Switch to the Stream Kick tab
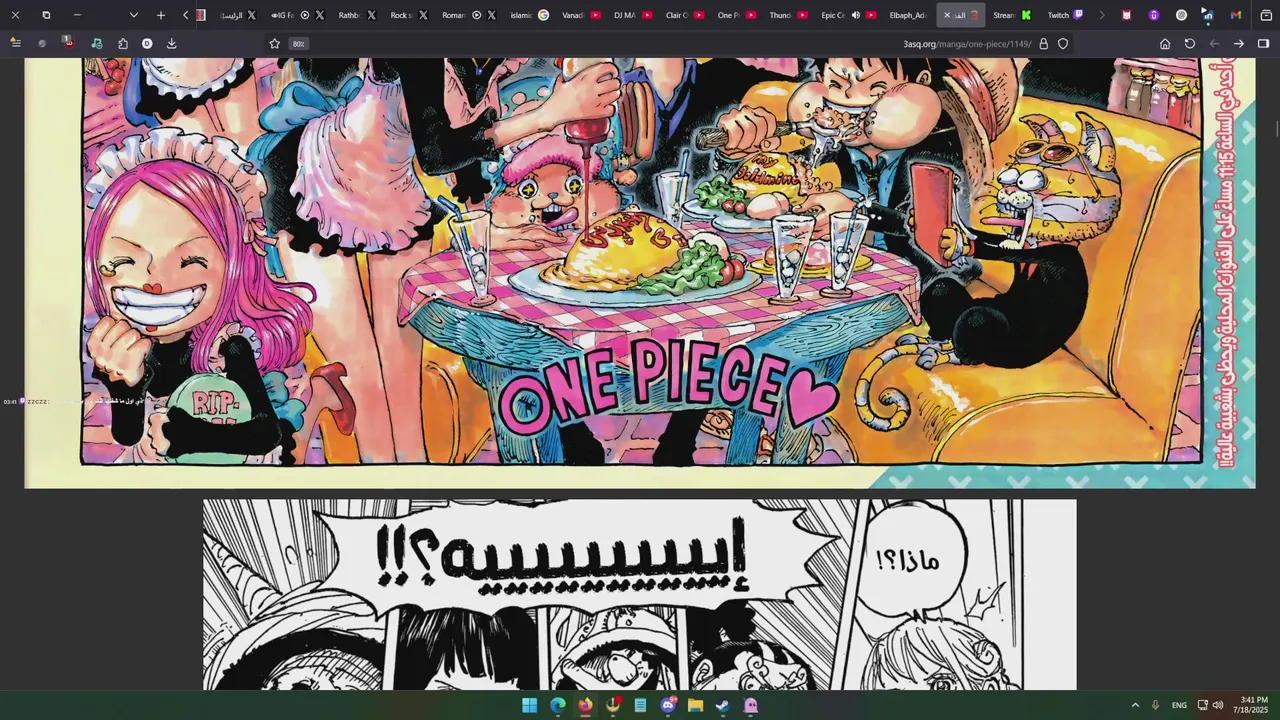1280x720 pixels. coord(1011,15)
